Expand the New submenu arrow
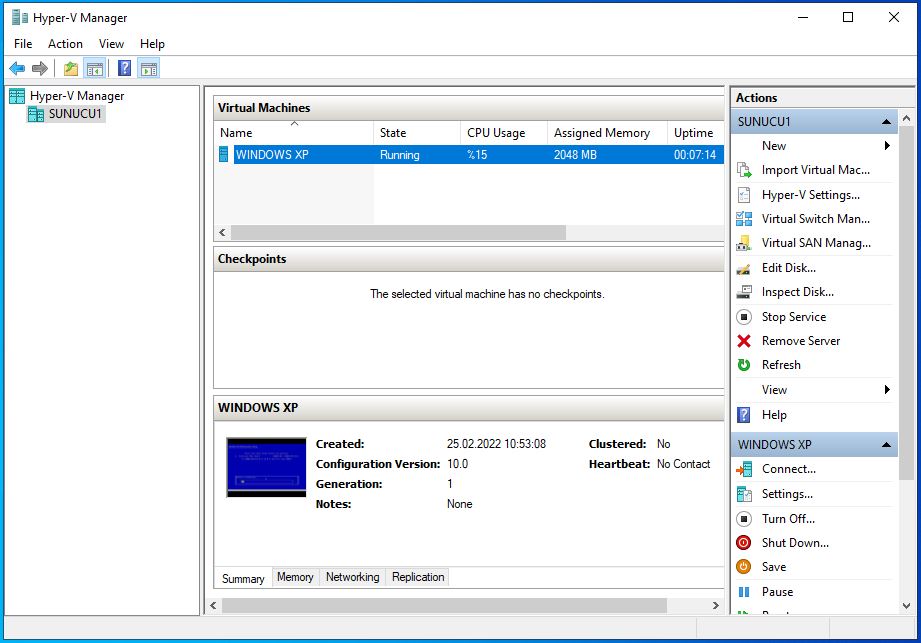 click(887, 146)
